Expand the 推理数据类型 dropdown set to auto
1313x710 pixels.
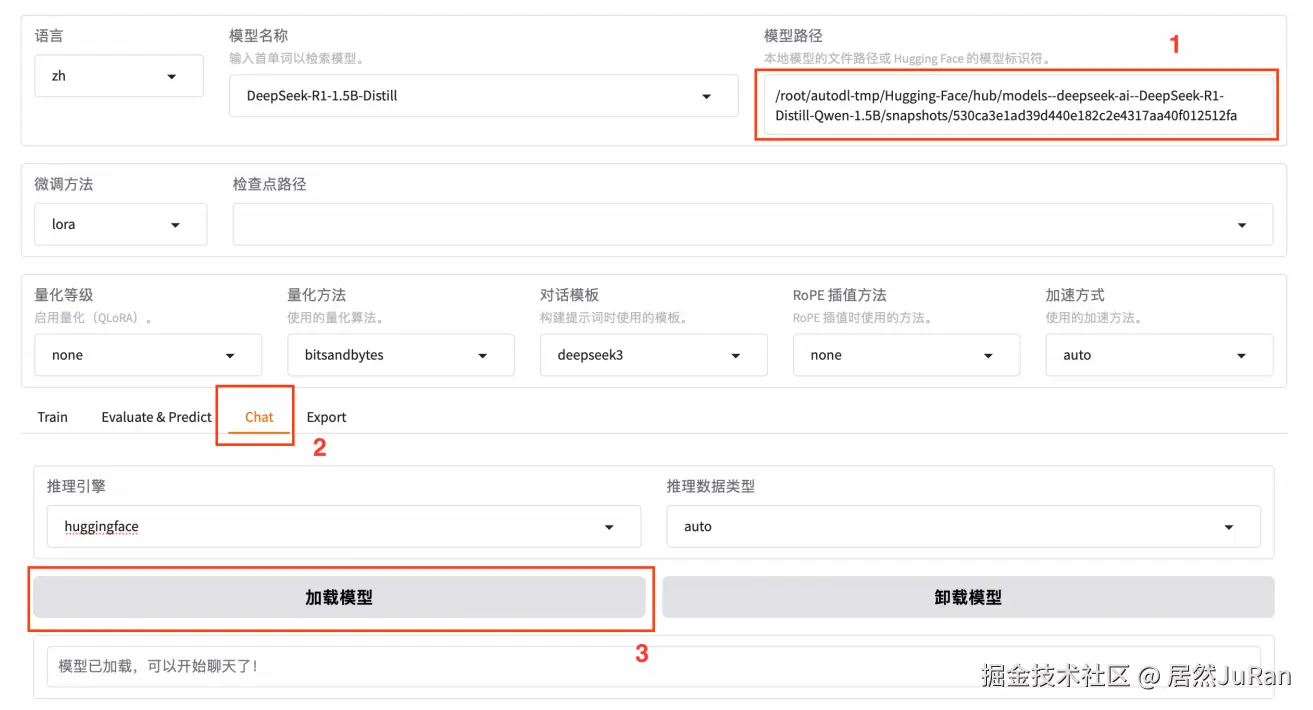click(964, 526)
